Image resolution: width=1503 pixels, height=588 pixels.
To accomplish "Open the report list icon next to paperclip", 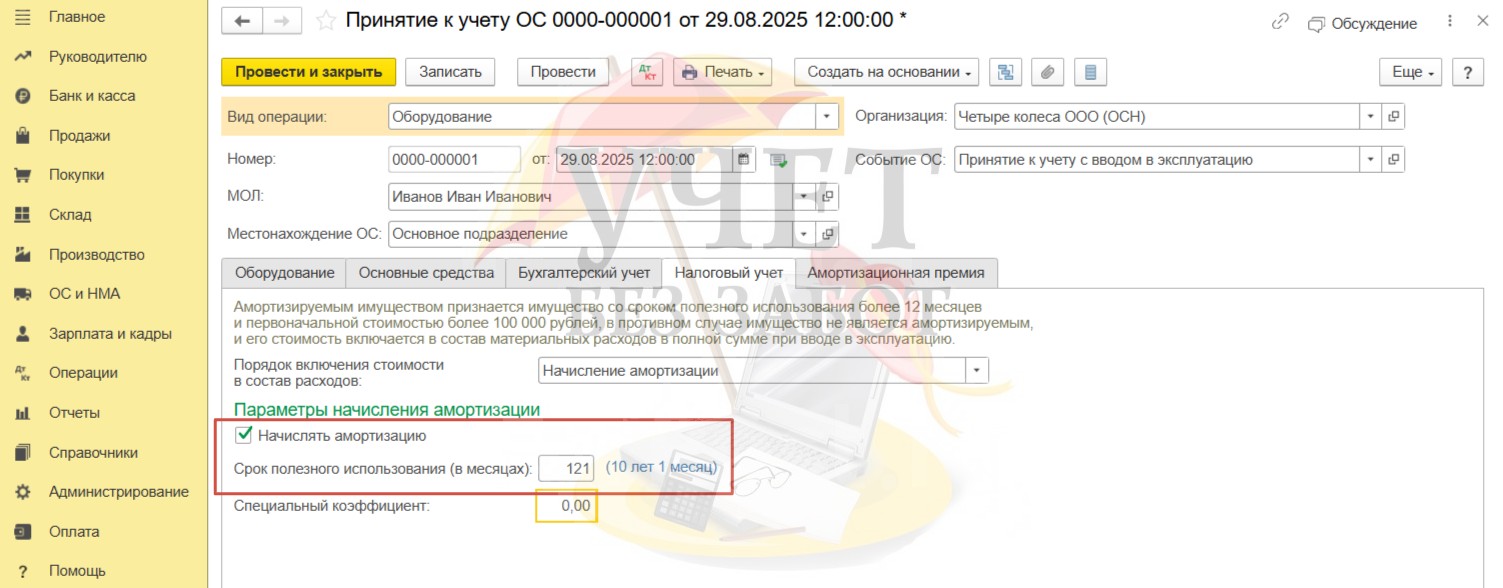I will coord(1090,72).
